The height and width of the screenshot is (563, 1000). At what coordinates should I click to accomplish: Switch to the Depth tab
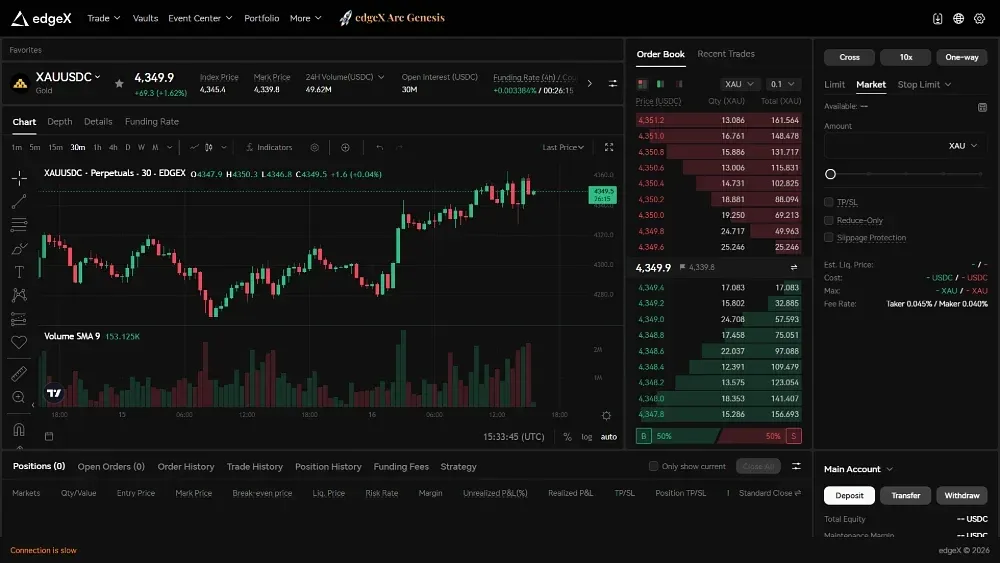[x=59, y=122]
